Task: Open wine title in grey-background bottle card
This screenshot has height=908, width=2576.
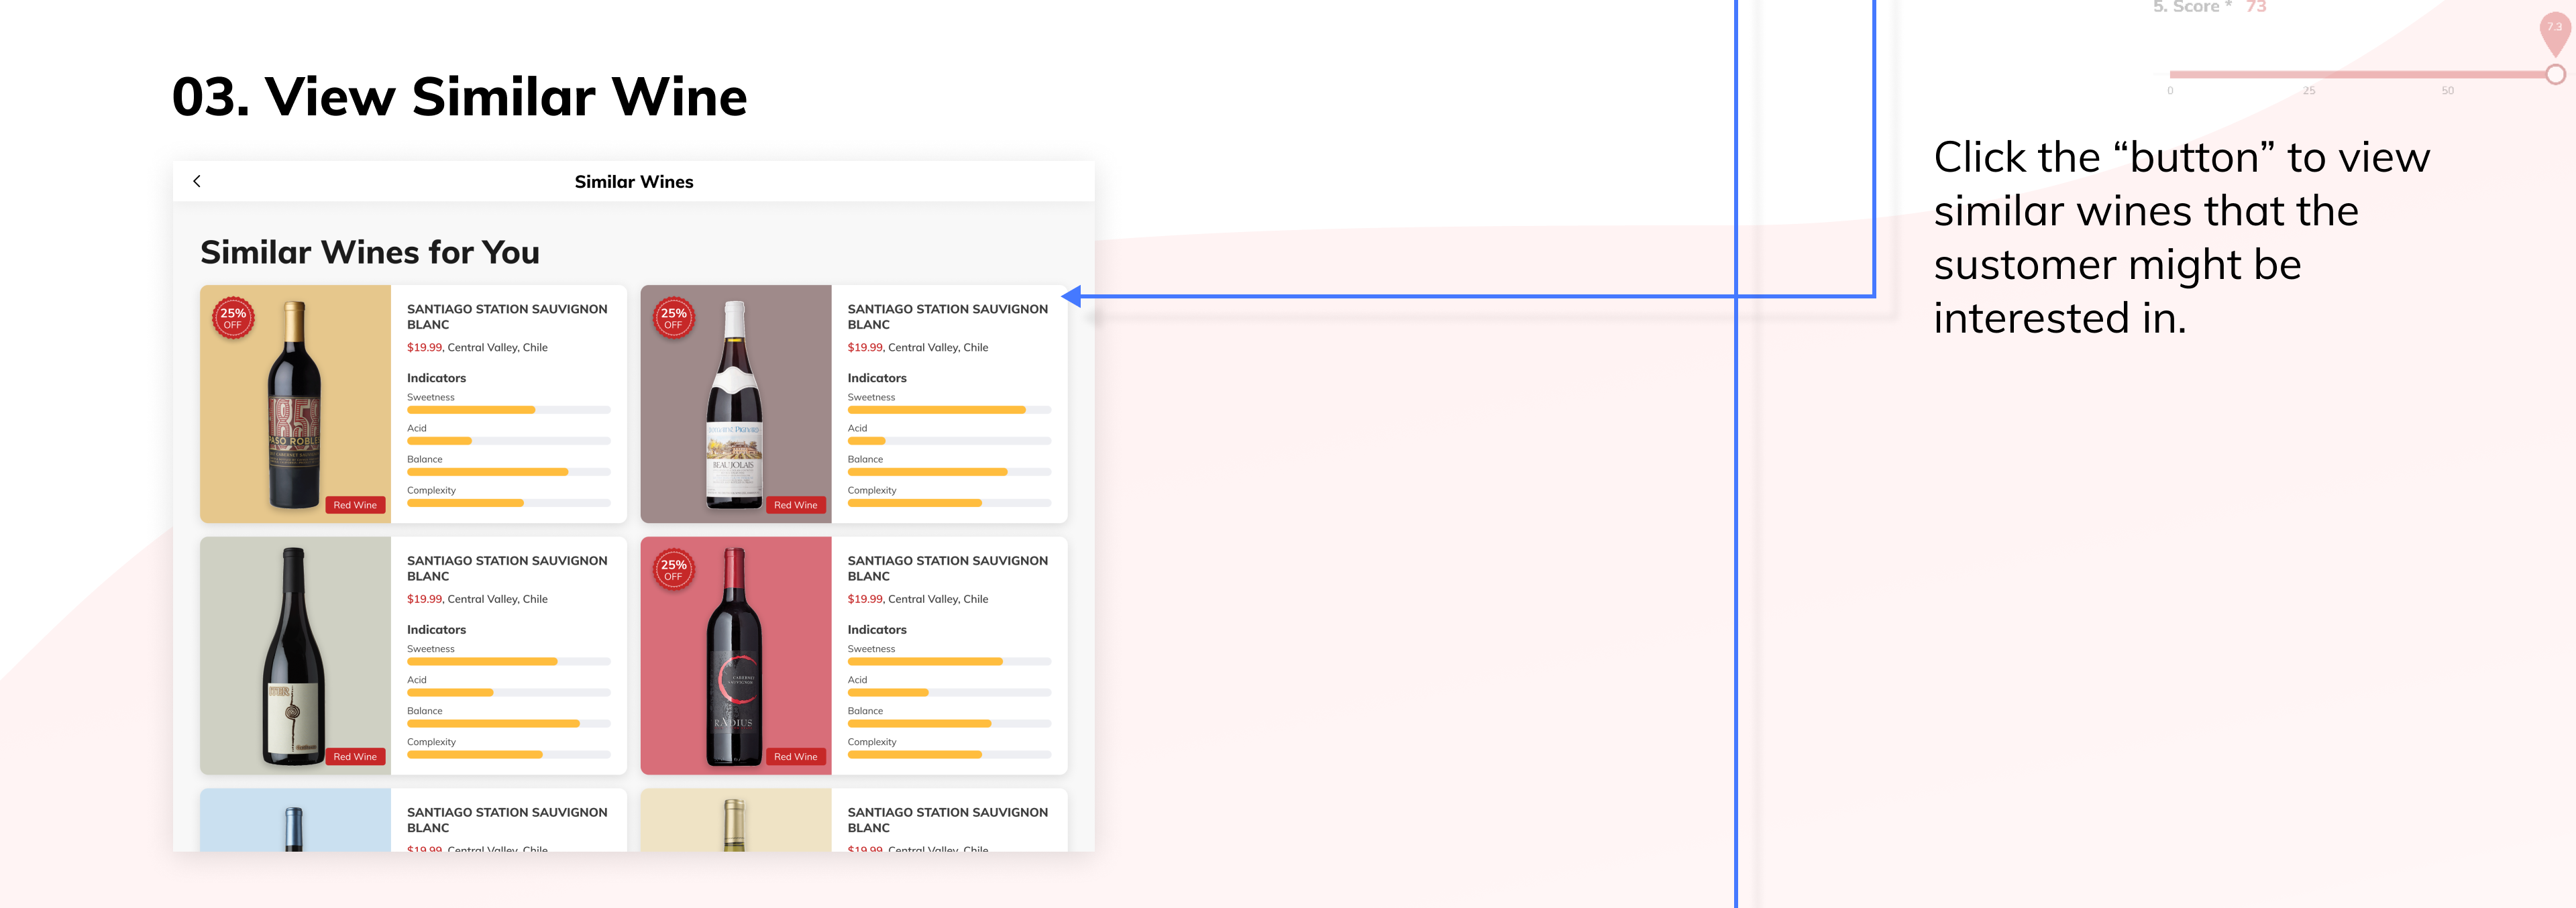Action: point(507,569)
